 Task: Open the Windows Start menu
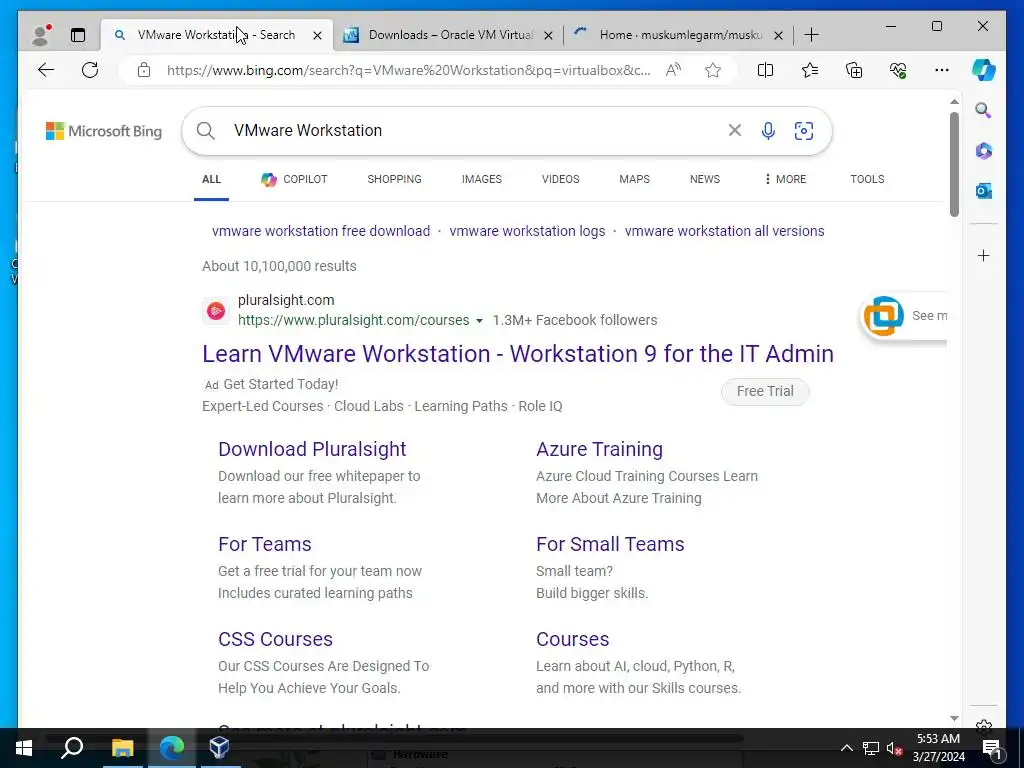point(24,747)
